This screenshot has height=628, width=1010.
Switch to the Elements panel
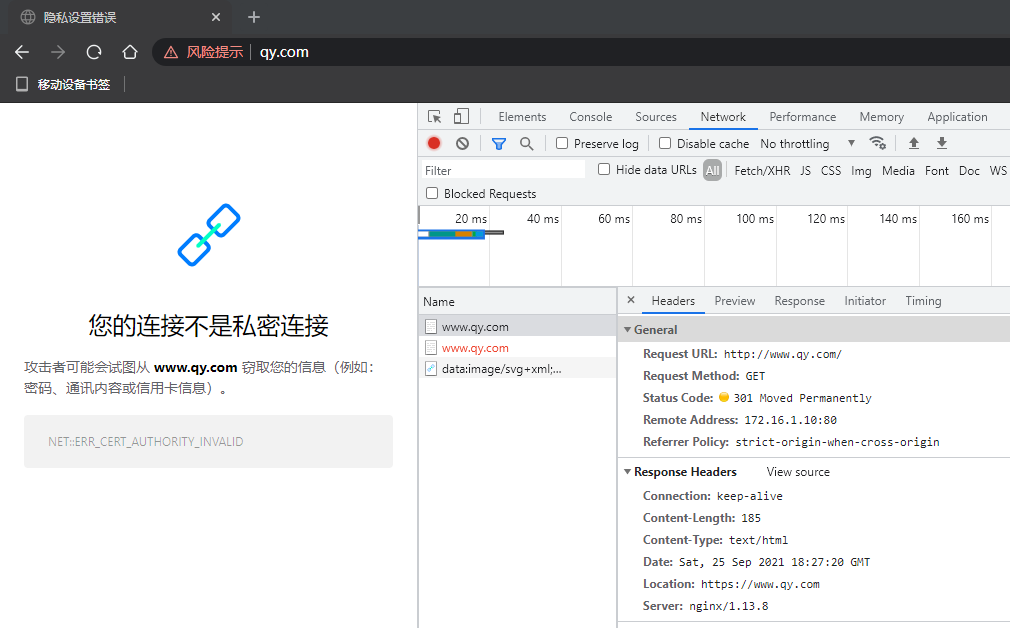[x=522, y=117]
